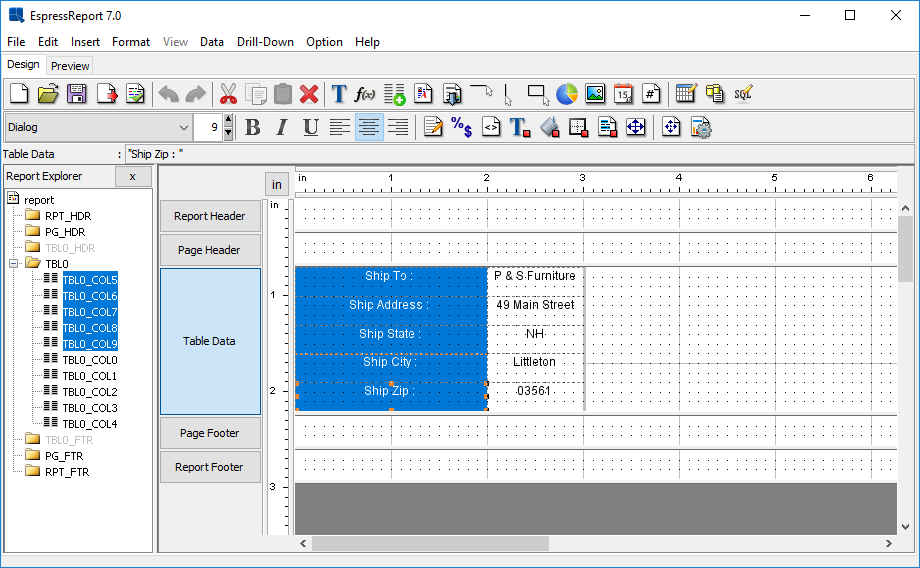Screen dimensions: 920x568
Task: Click the page with green checkmark icon
Action: click(135, 94)
